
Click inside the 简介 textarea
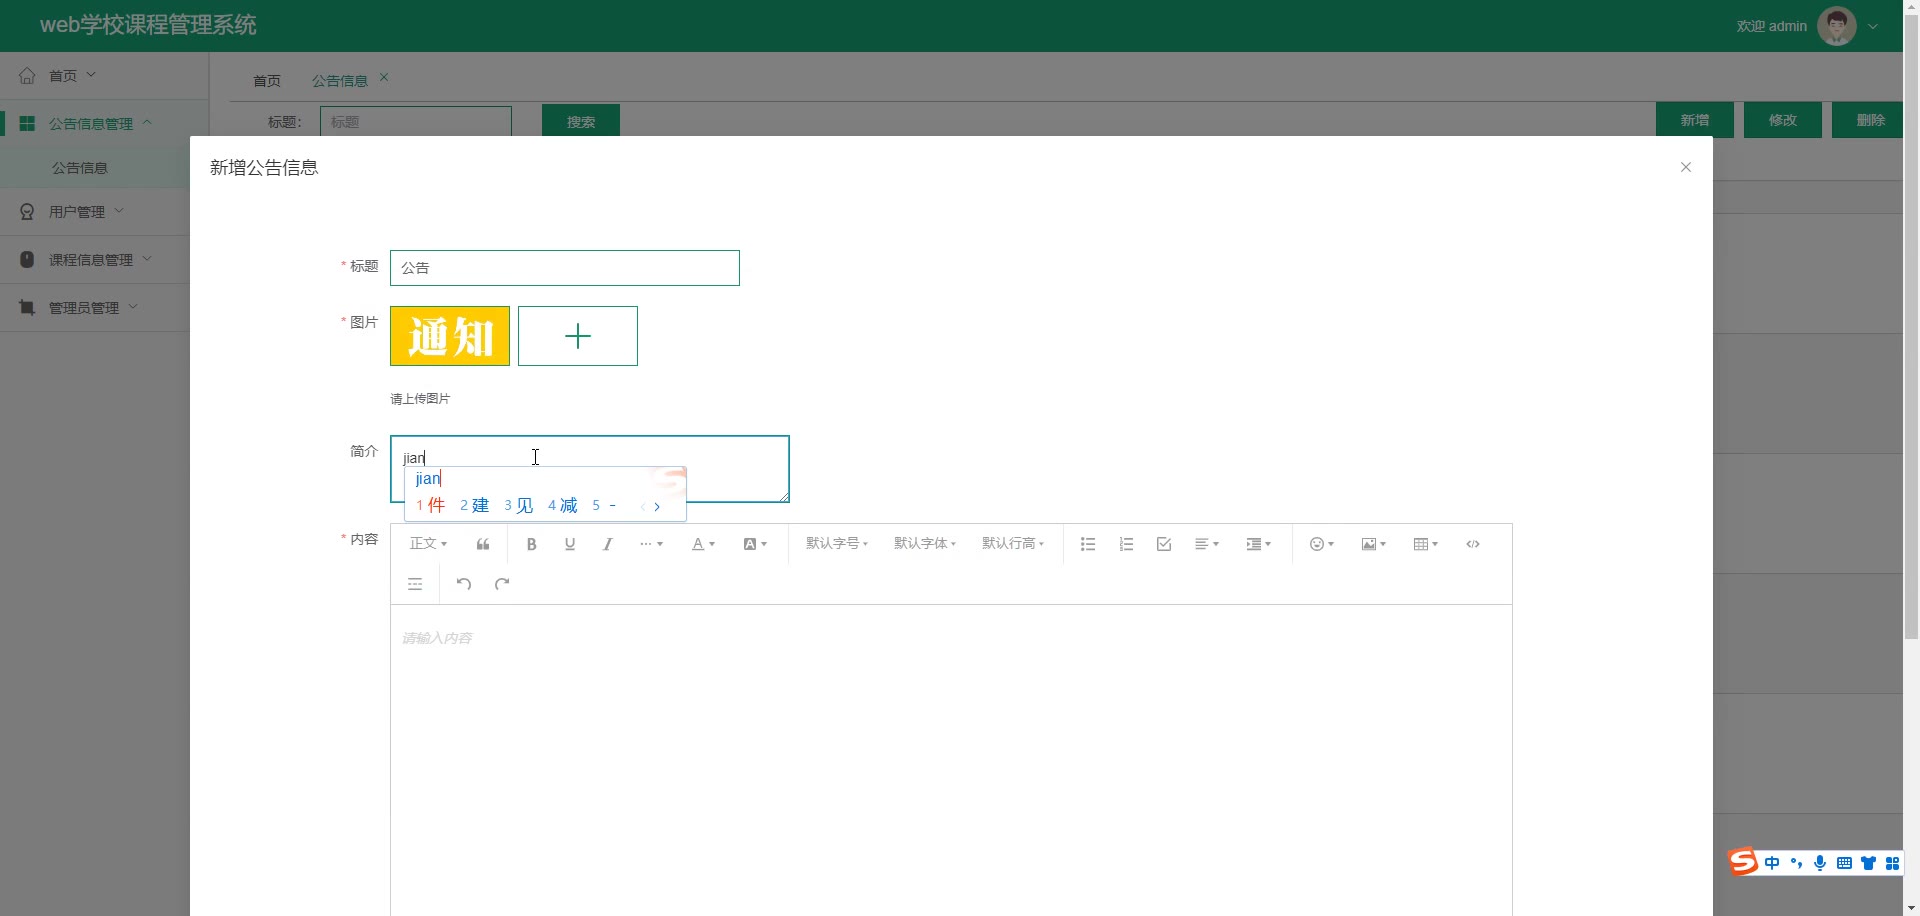point(590,469)
